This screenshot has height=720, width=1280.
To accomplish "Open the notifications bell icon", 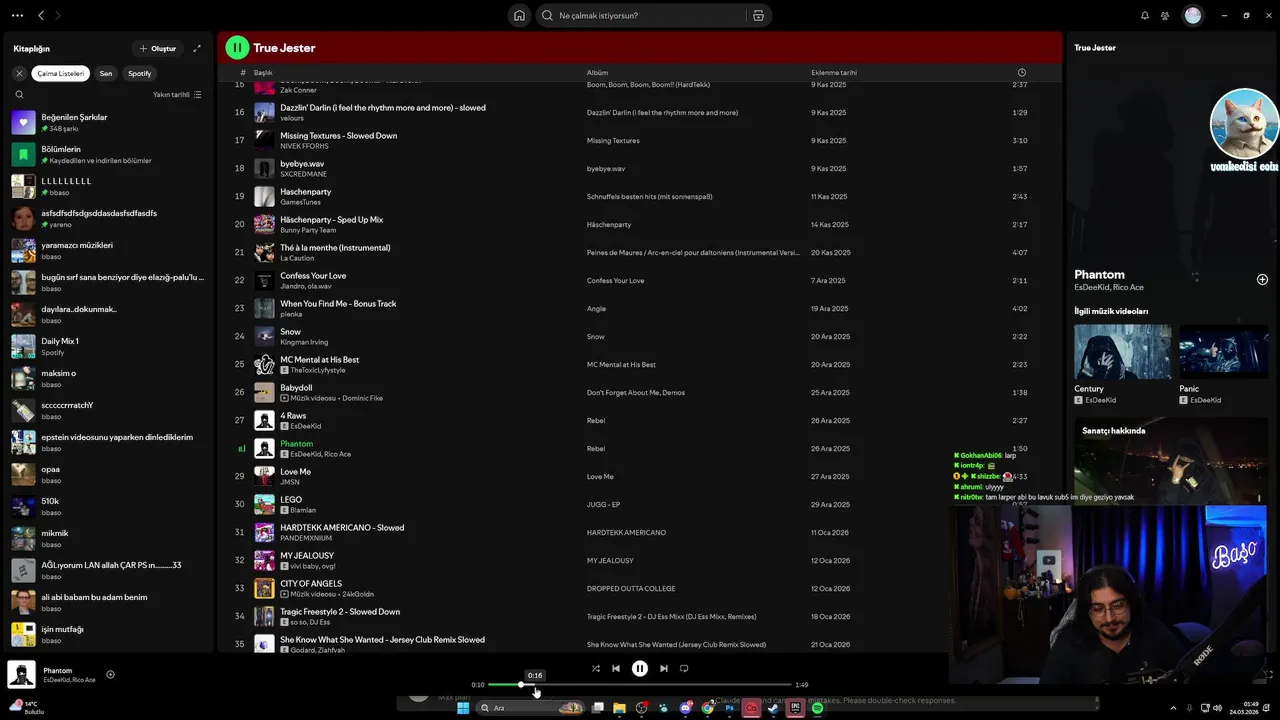I will (x=1145, y=15).
